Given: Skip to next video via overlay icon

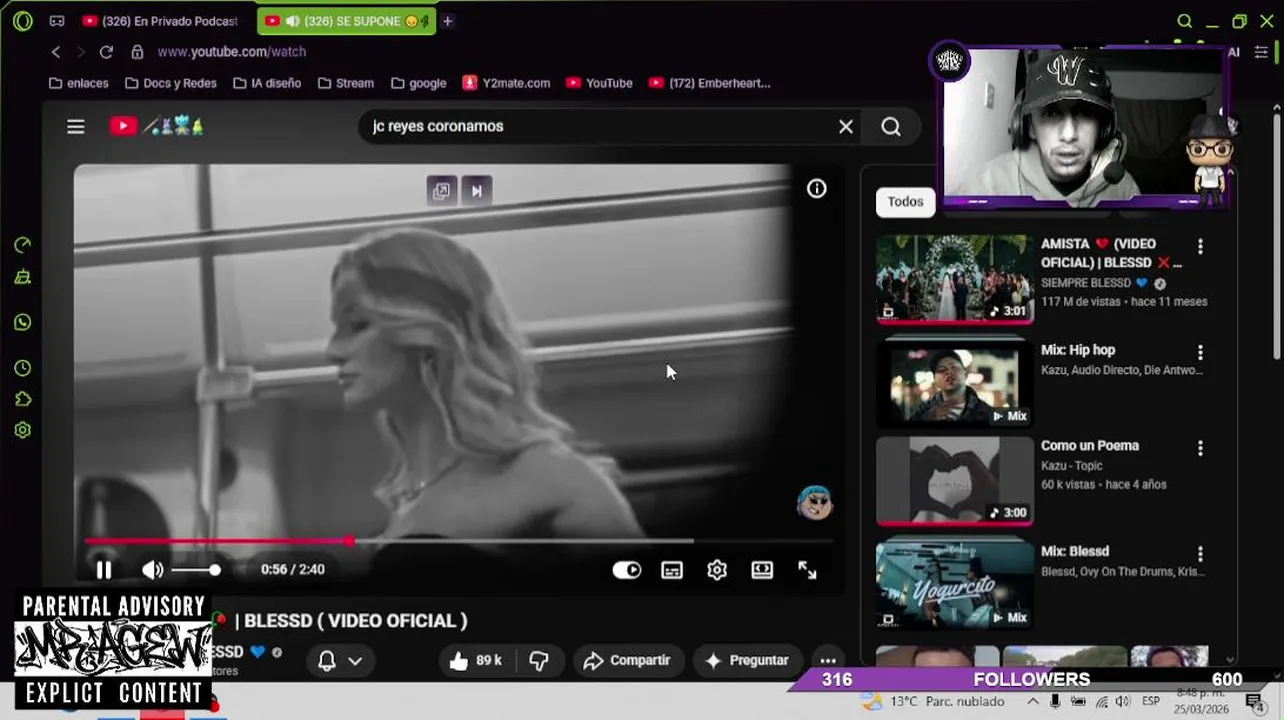Looking at the screenshot, I should pyautogui.click(x=477, y=191).
